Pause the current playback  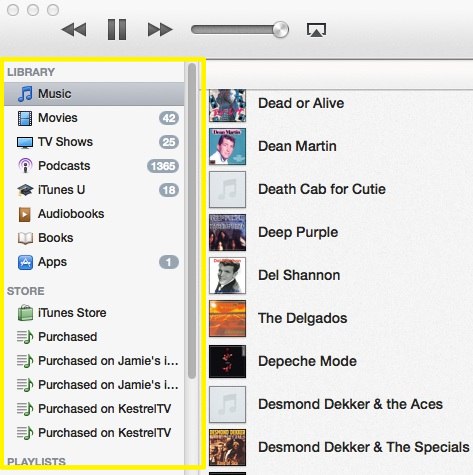pyautogui.click(x=117, y=29)
